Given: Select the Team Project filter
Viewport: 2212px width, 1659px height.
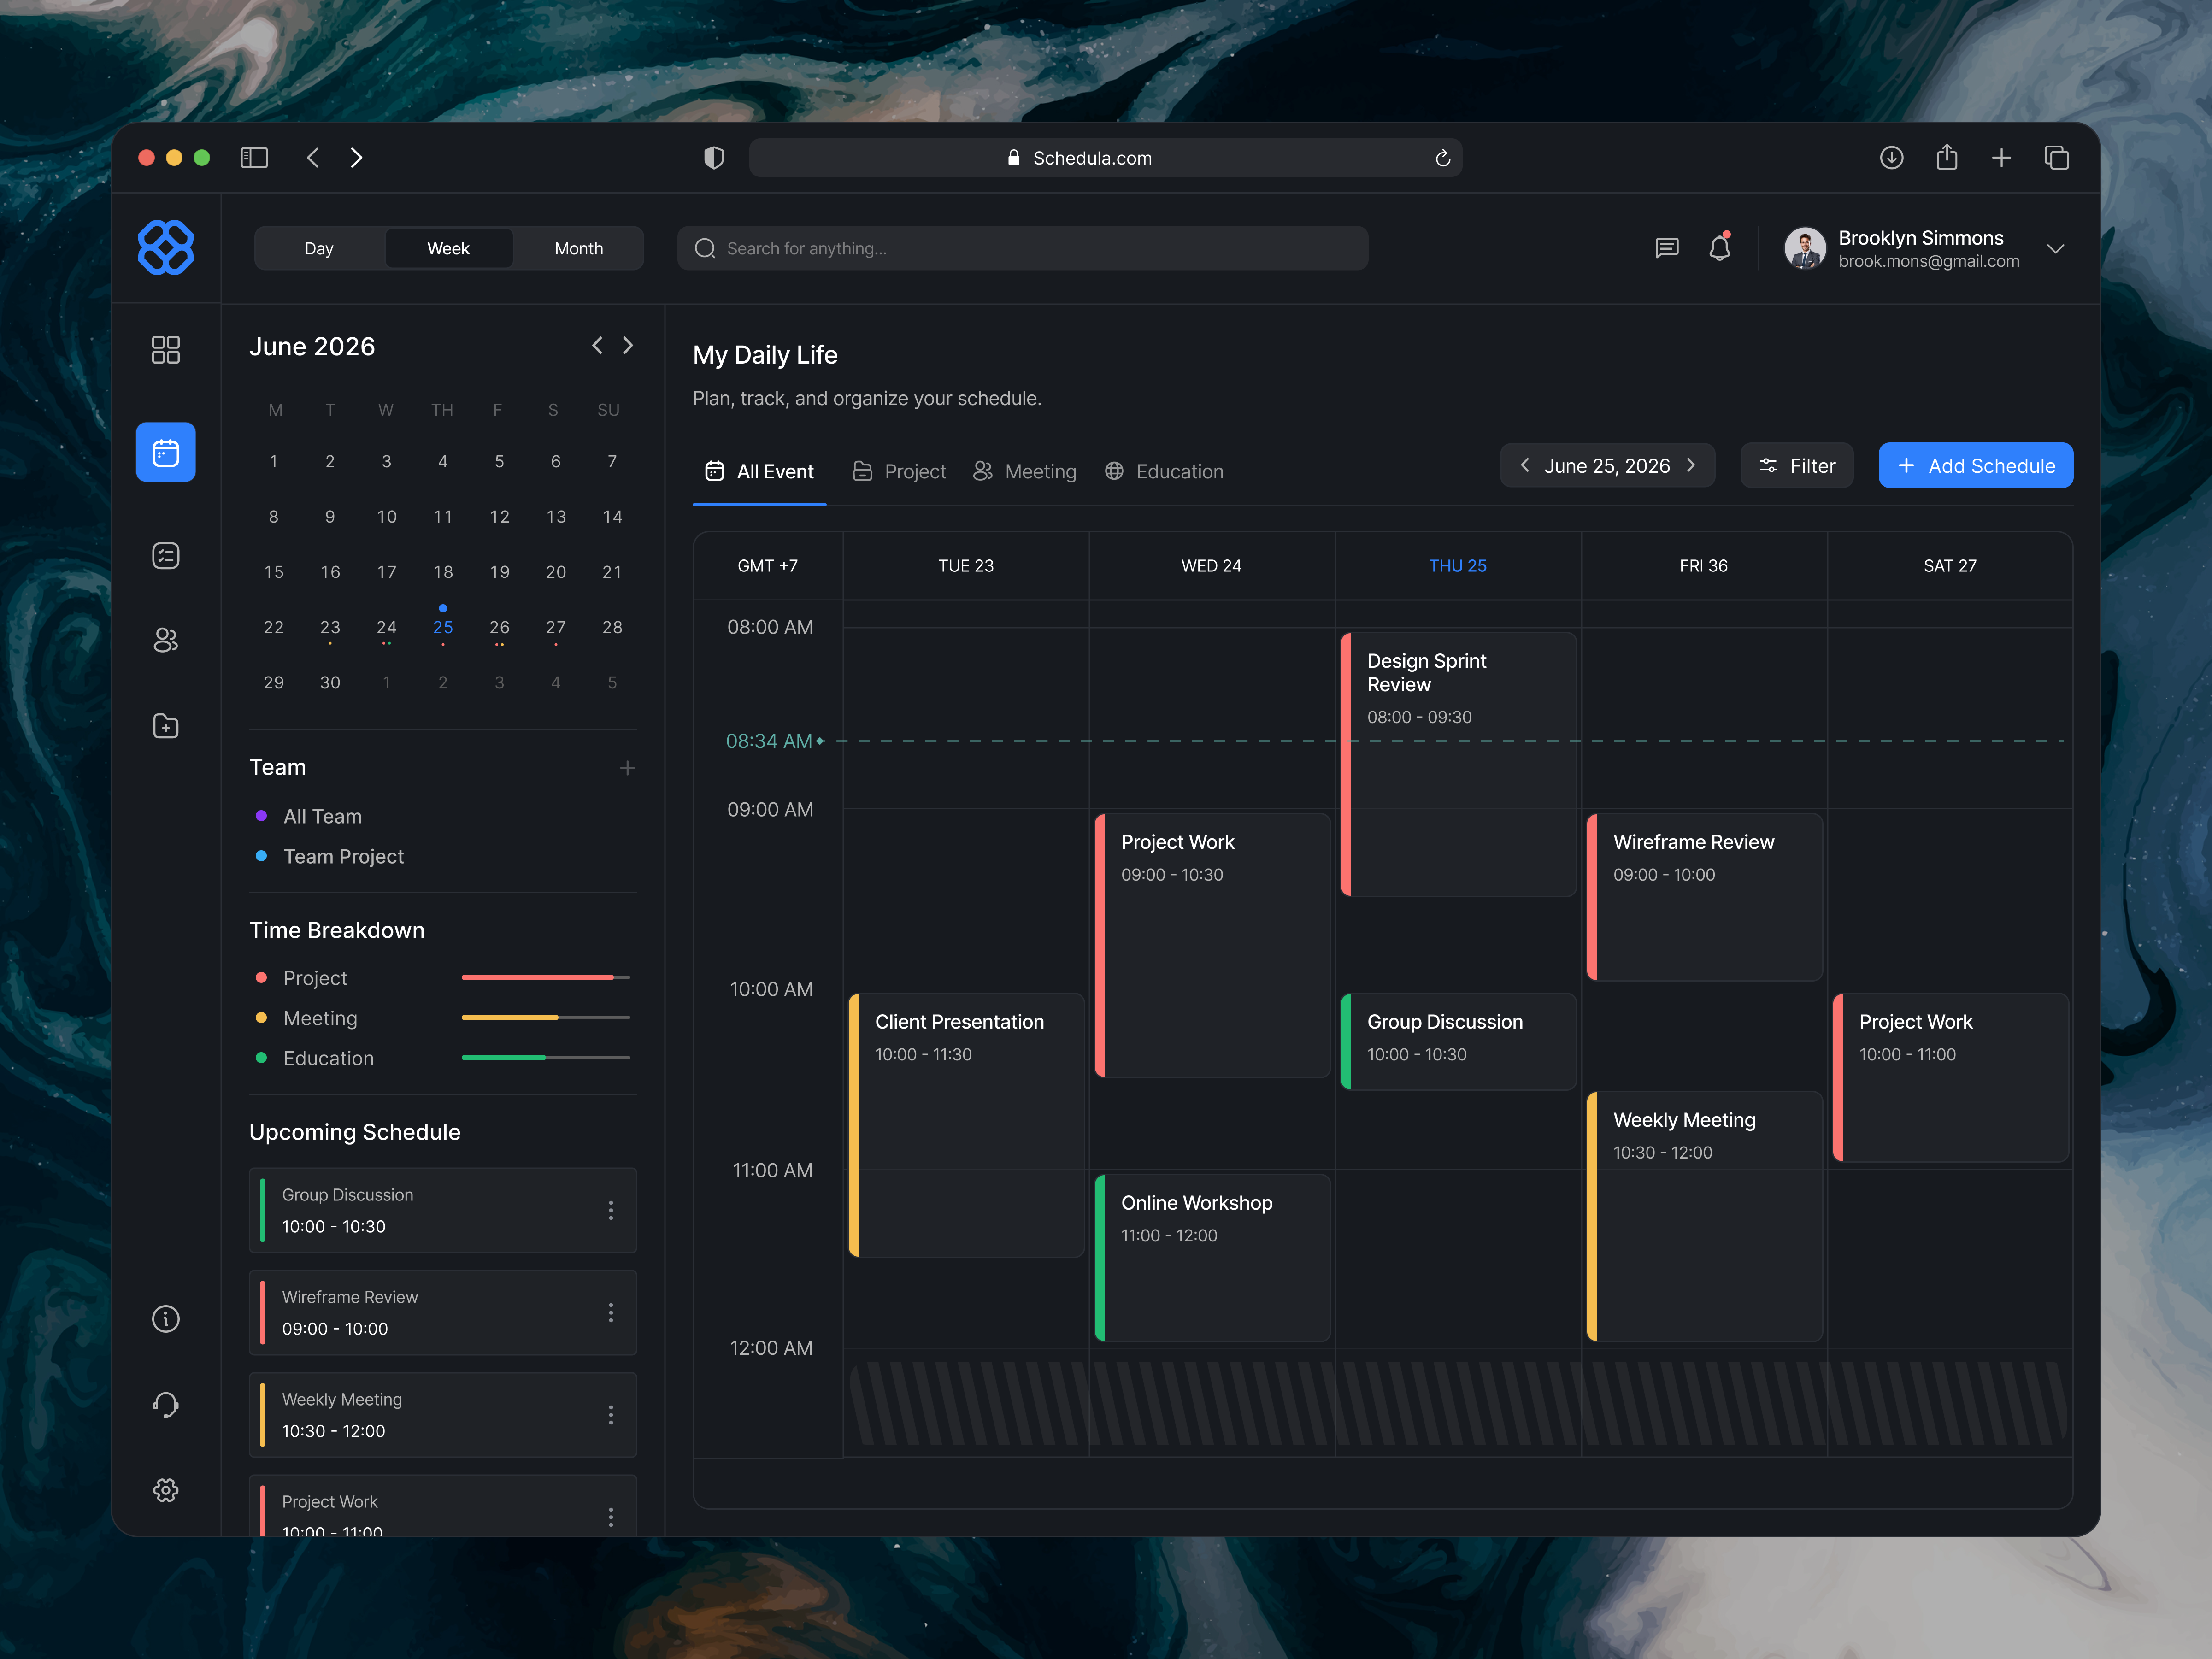Looking at the screenshot, I should click(343, 856).
